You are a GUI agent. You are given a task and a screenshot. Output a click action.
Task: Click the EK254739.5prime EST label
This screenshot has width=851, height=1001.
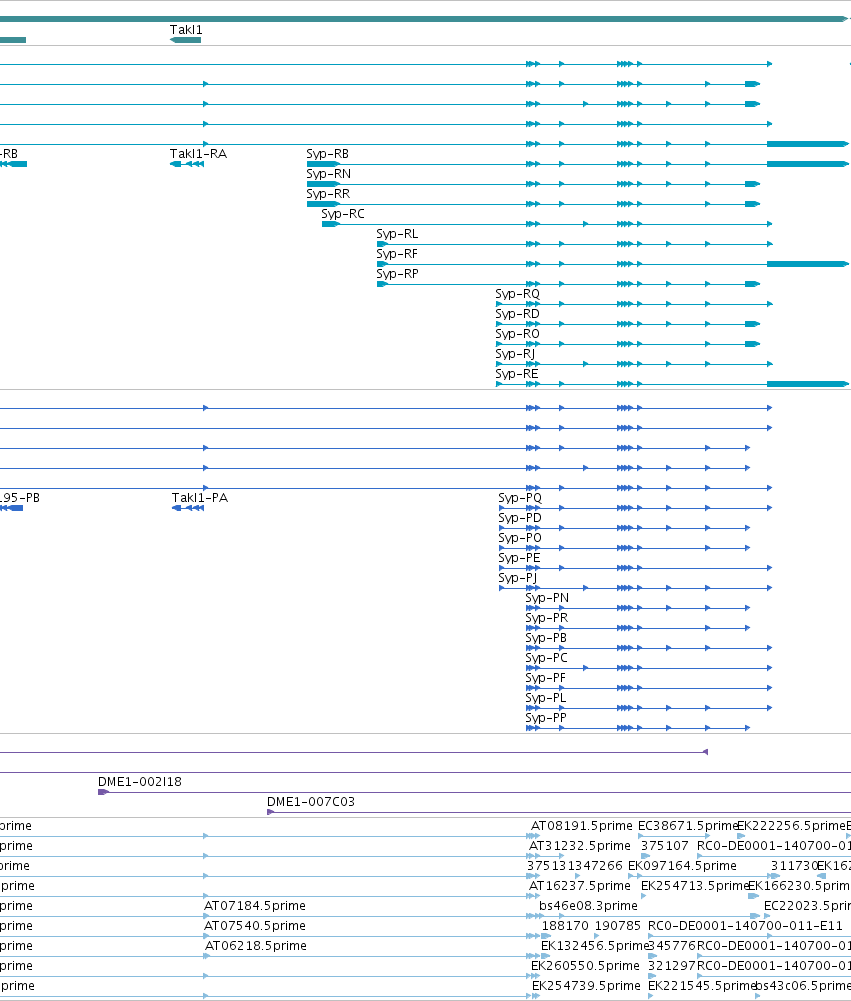(586, 985)
